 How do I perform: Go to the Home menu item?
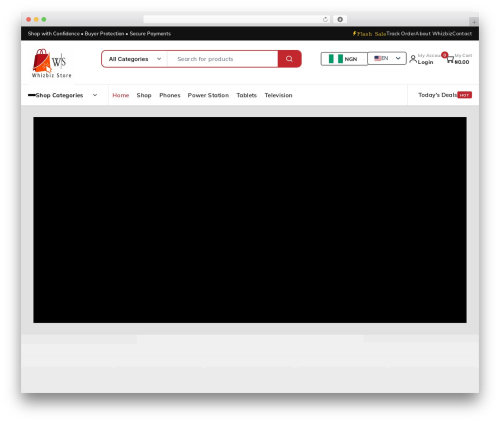(121, 95)
